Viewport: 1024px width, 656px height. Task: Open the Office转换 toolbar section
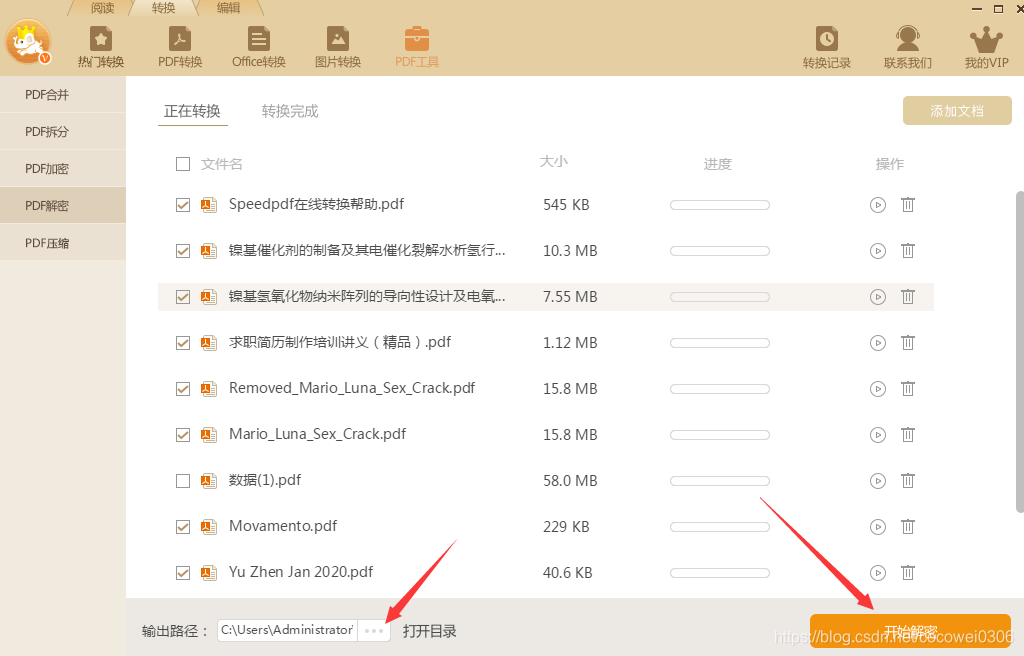coord(259,46)
